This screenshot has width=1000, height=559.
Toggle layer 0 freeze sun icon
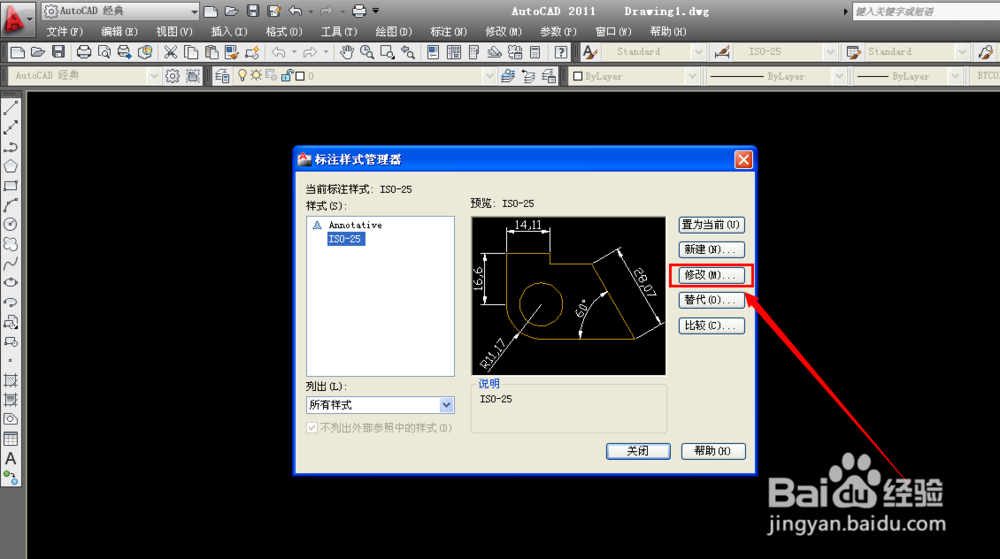(256, 76)
